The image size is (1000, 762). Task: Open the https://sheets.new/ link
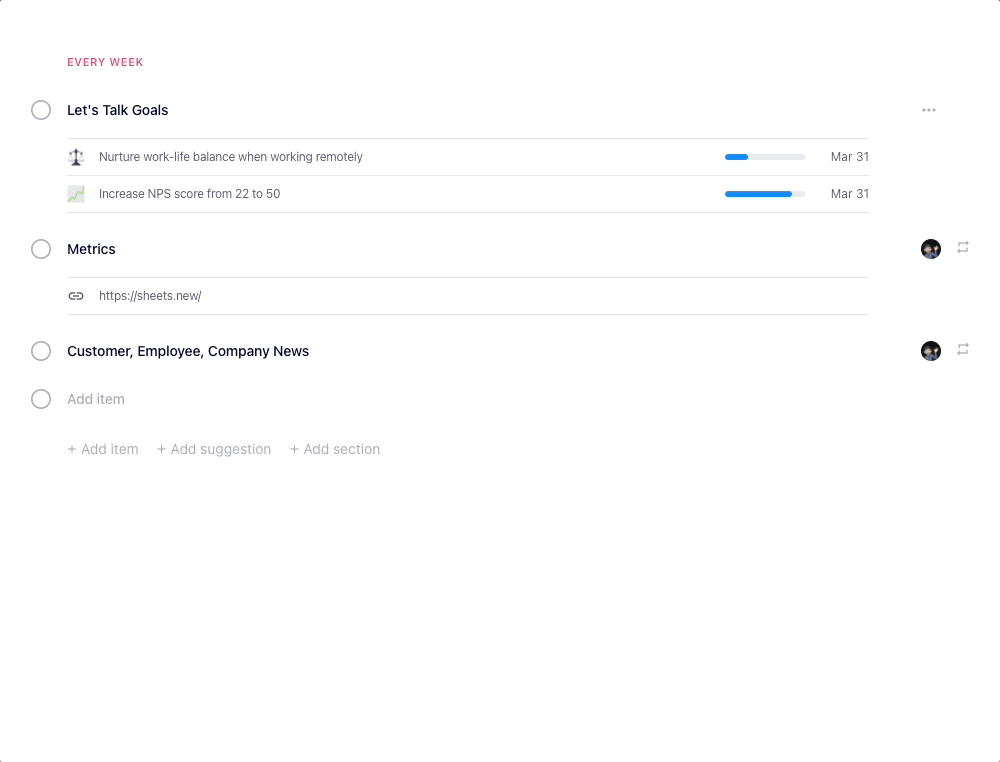point(150,296)
